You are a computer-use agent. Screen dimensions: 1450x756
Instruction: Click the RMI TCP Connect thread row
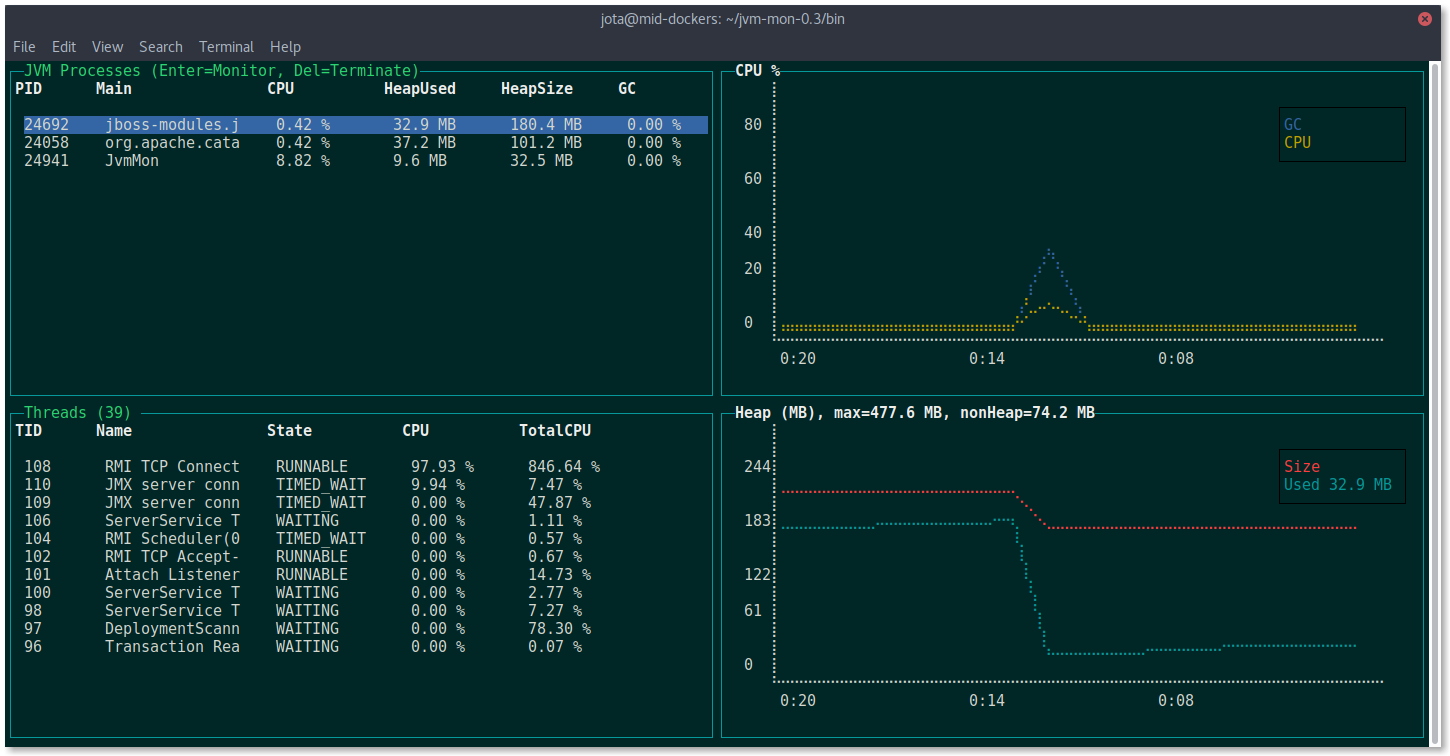(172, 467)
